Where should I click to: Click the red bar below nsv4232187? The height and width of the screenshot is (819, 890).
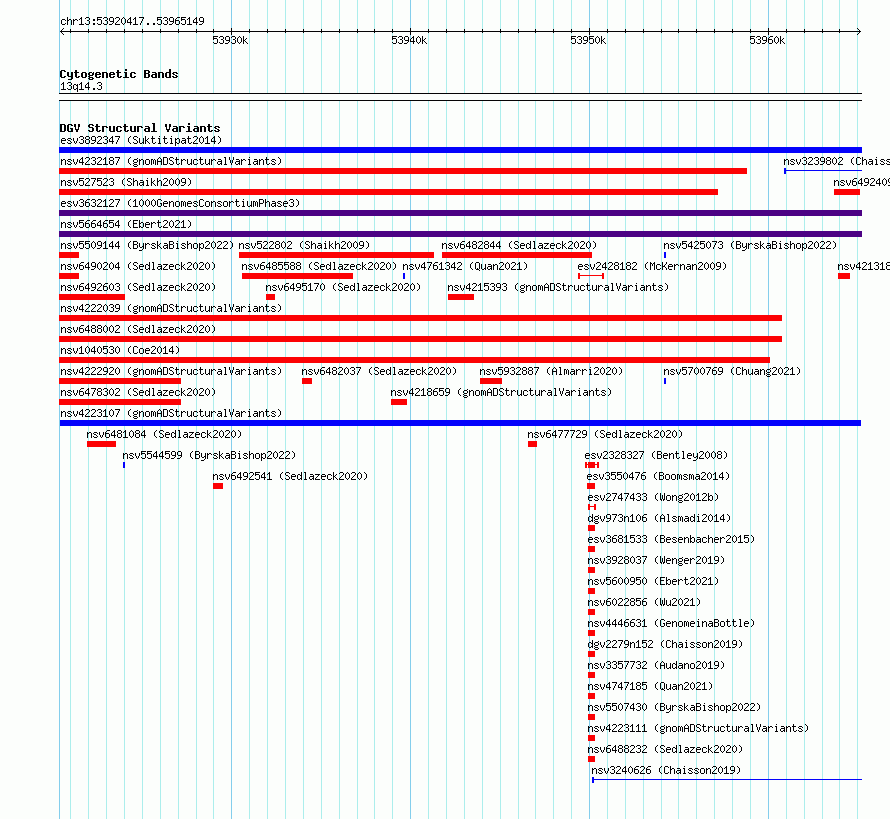tap(403, 171)
